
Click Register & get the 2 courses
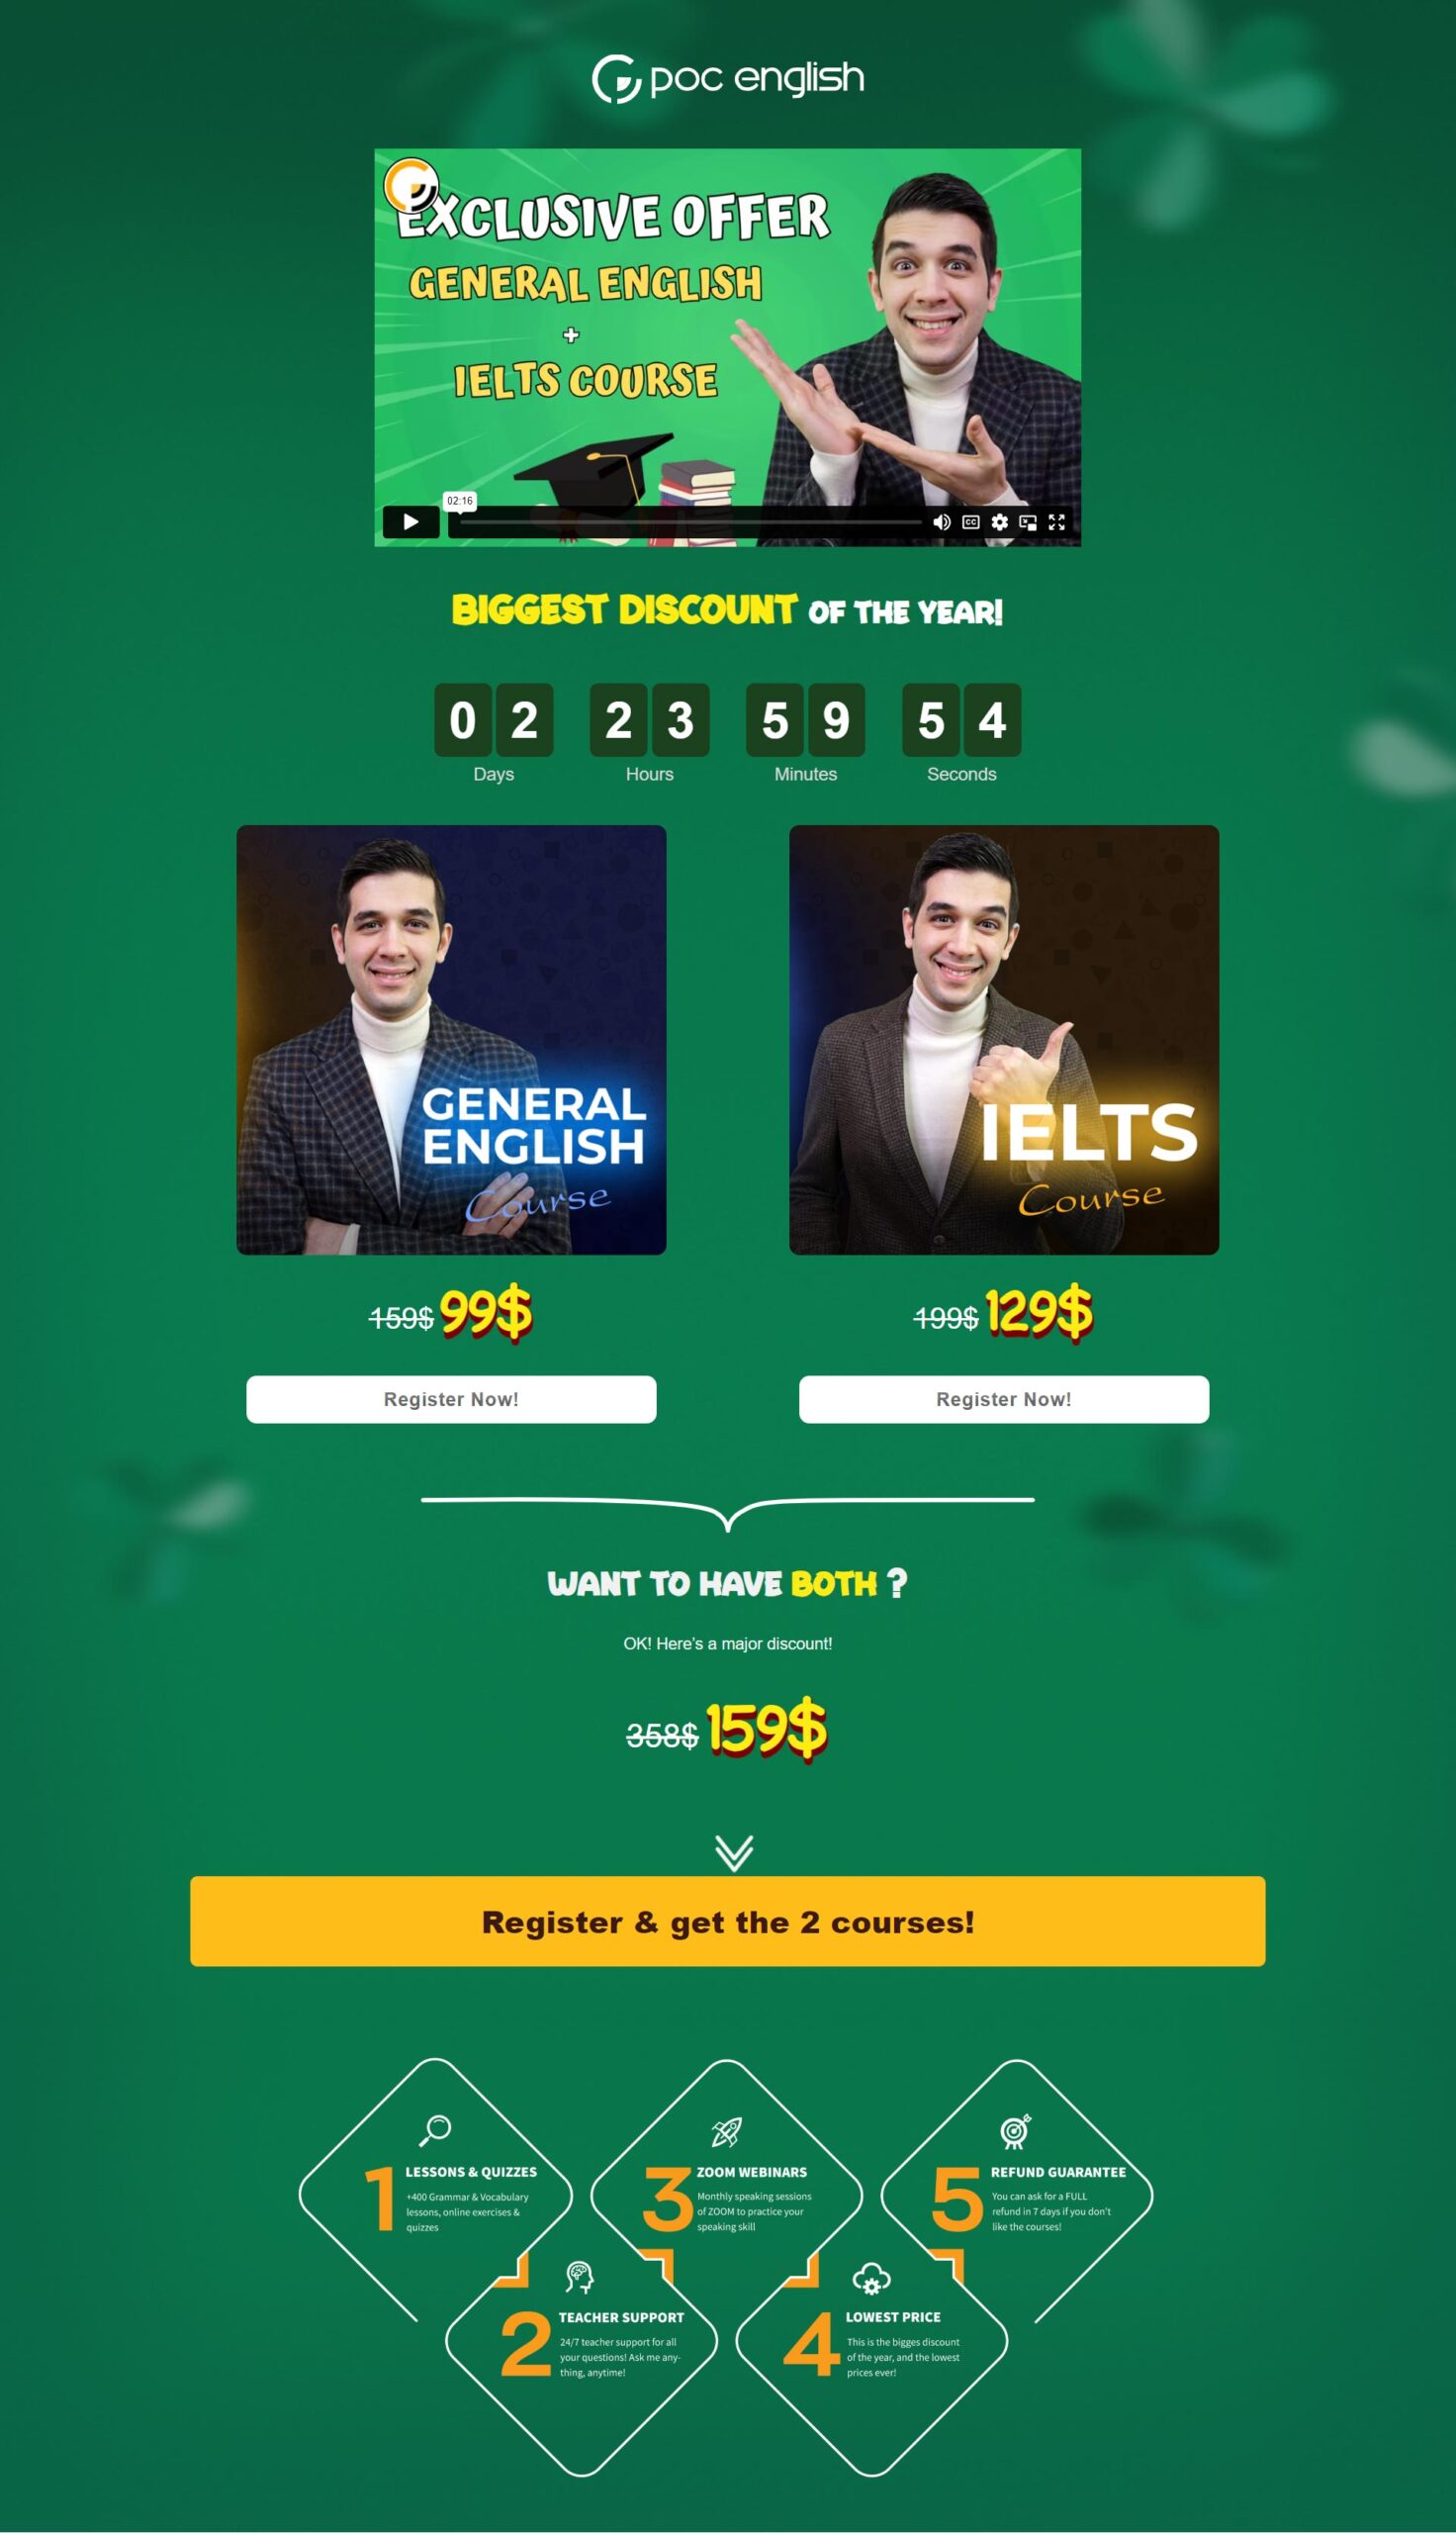pos(728,1921)
